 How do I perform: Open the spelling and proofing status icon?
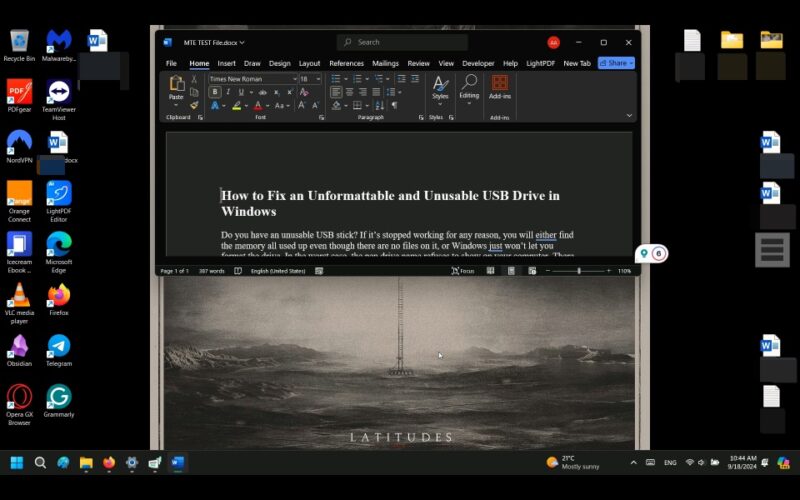[238, 271]
